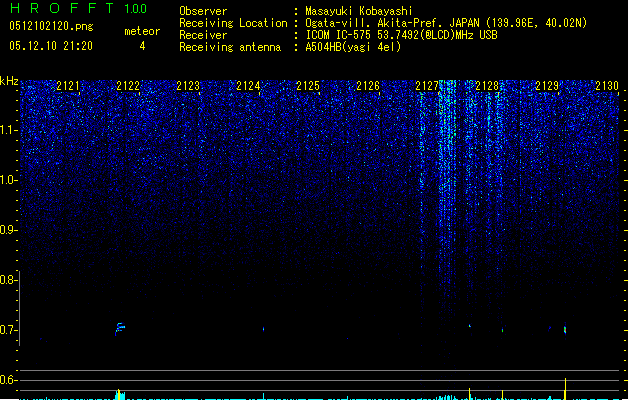Click the meteor count value 4
The width and height of the screenshot is (629, 400).
[142, 46]
